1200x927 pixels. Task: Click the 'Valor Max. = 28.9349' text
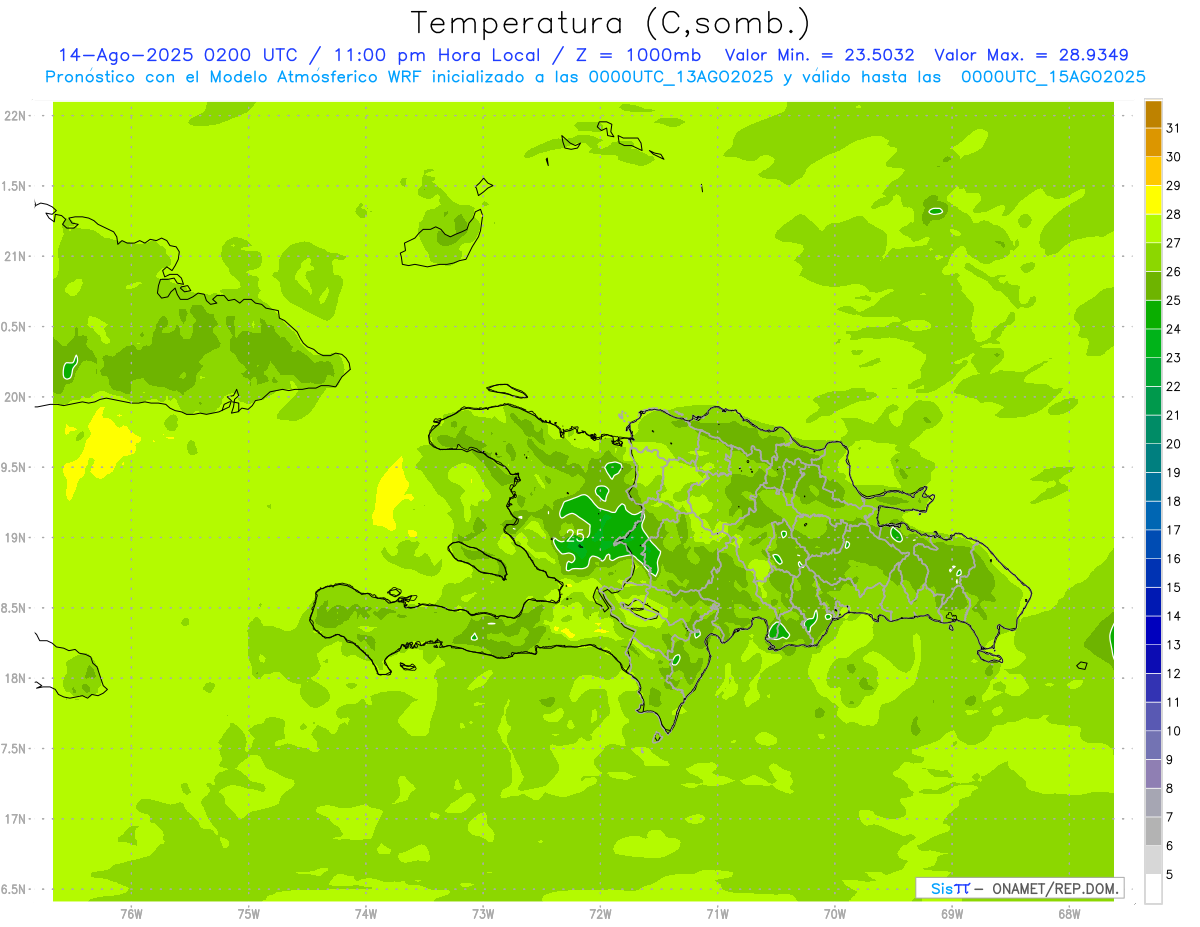1031,55
